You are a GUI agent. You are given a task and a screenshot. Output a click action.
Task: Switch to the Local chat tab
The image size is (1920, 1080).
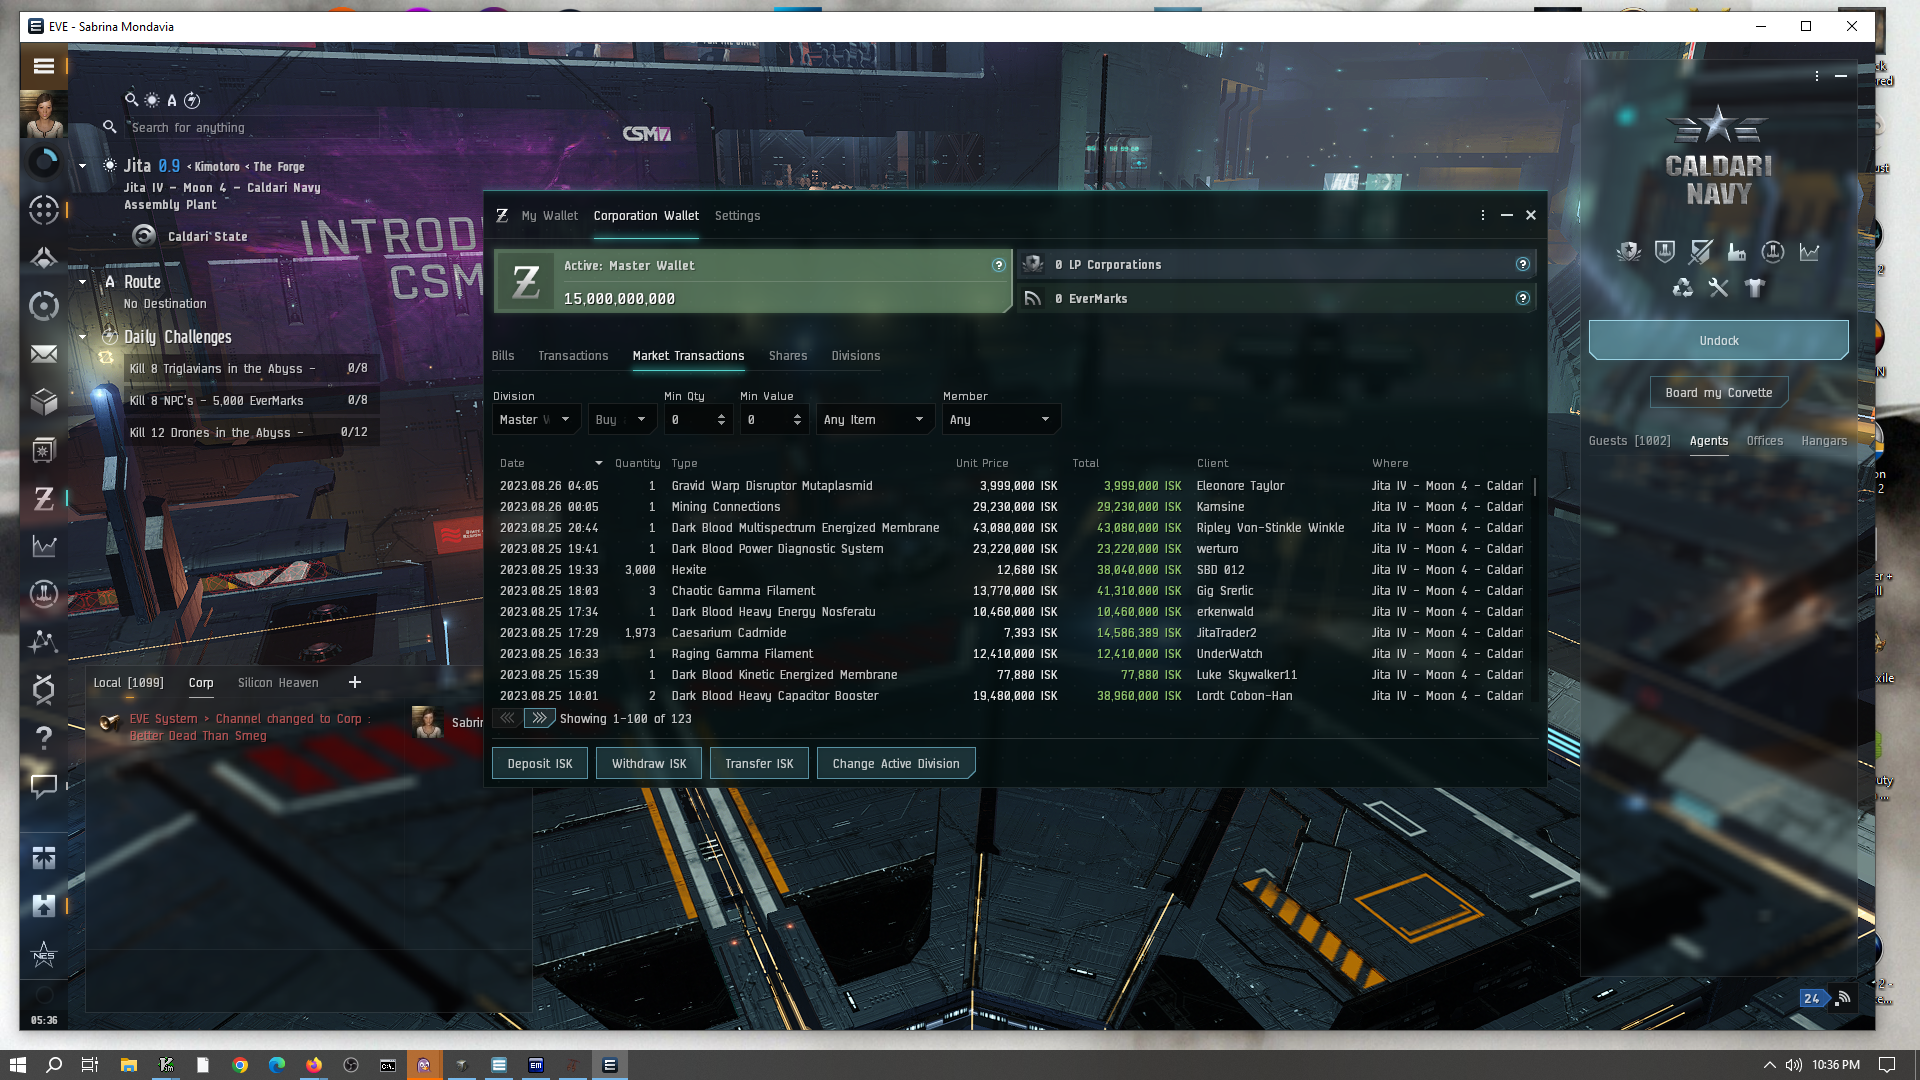point(128,683)
